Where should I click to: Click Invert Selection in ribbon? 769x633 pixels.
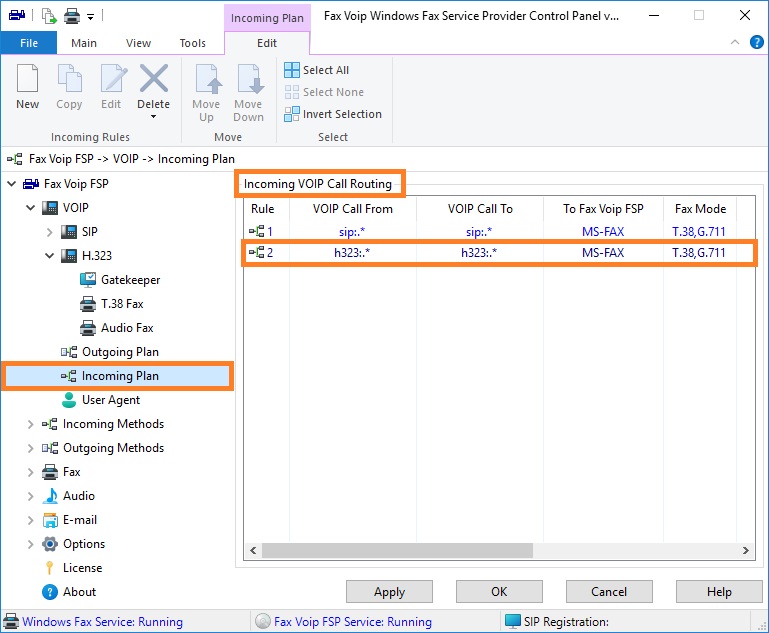tap(333, 114)
